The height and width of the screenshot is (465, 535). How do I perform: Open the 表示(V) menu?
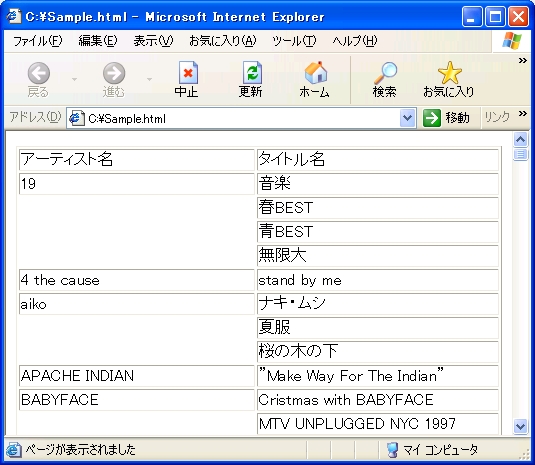coord(153,41)
